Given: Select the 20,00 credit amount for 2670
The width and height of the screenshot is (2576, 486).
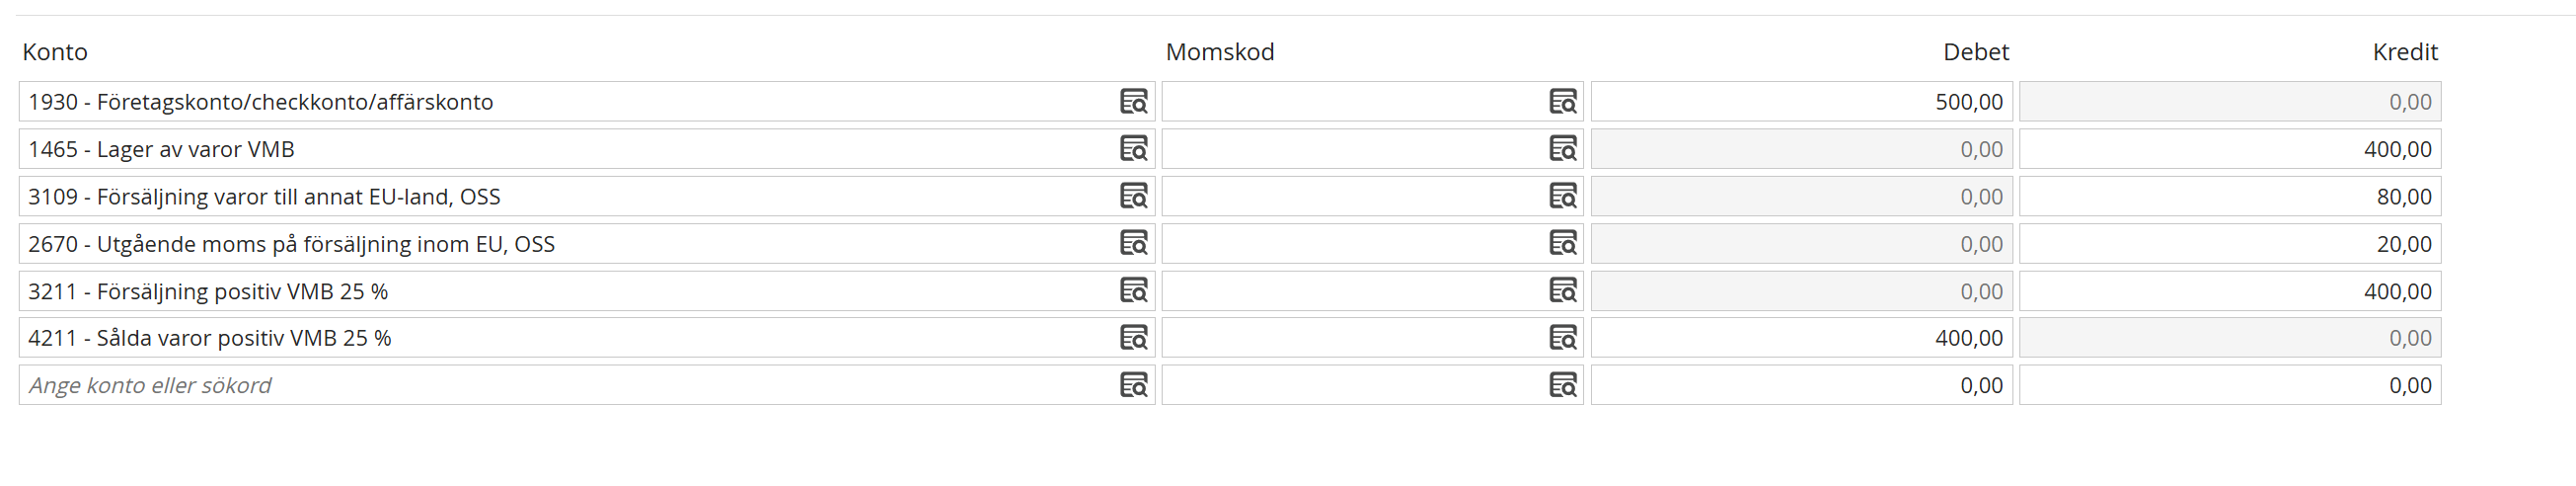Looking at the screenshot, I should [x=2229, y=243].
